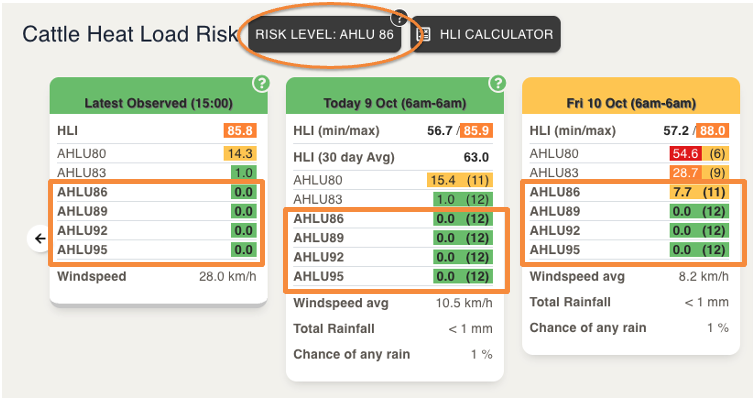Open help for the Latest Observed card

(x=259, y=84)
